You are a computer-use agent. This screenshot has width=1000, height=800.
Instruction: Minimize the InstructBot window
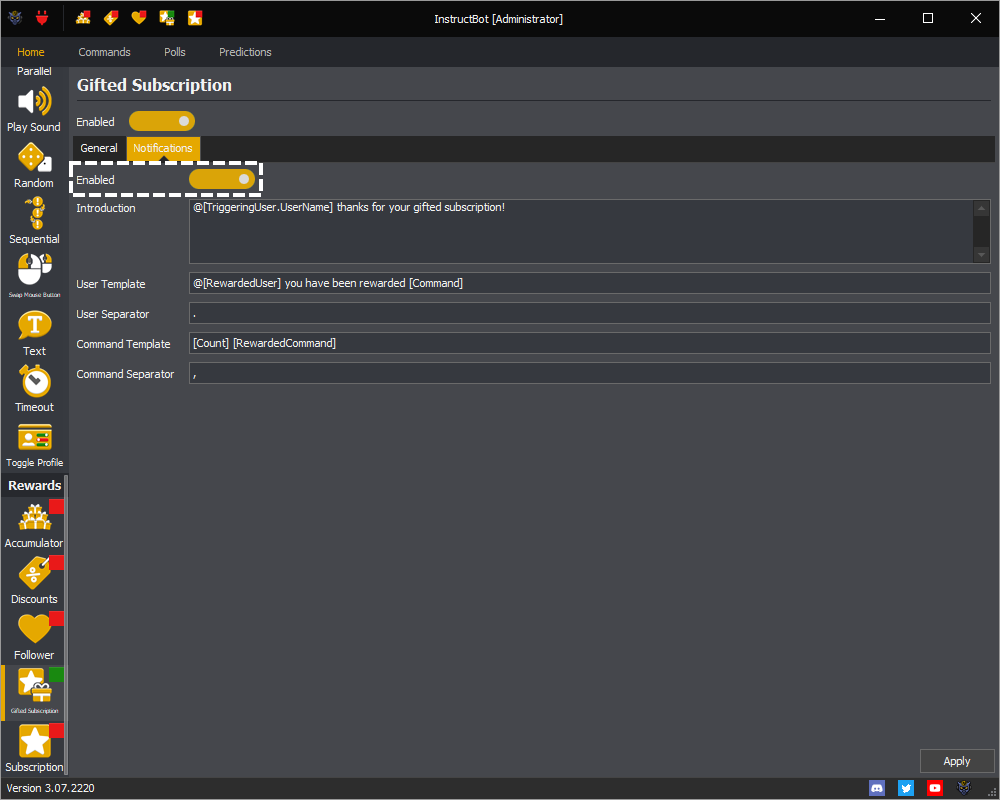pos(880,19)
